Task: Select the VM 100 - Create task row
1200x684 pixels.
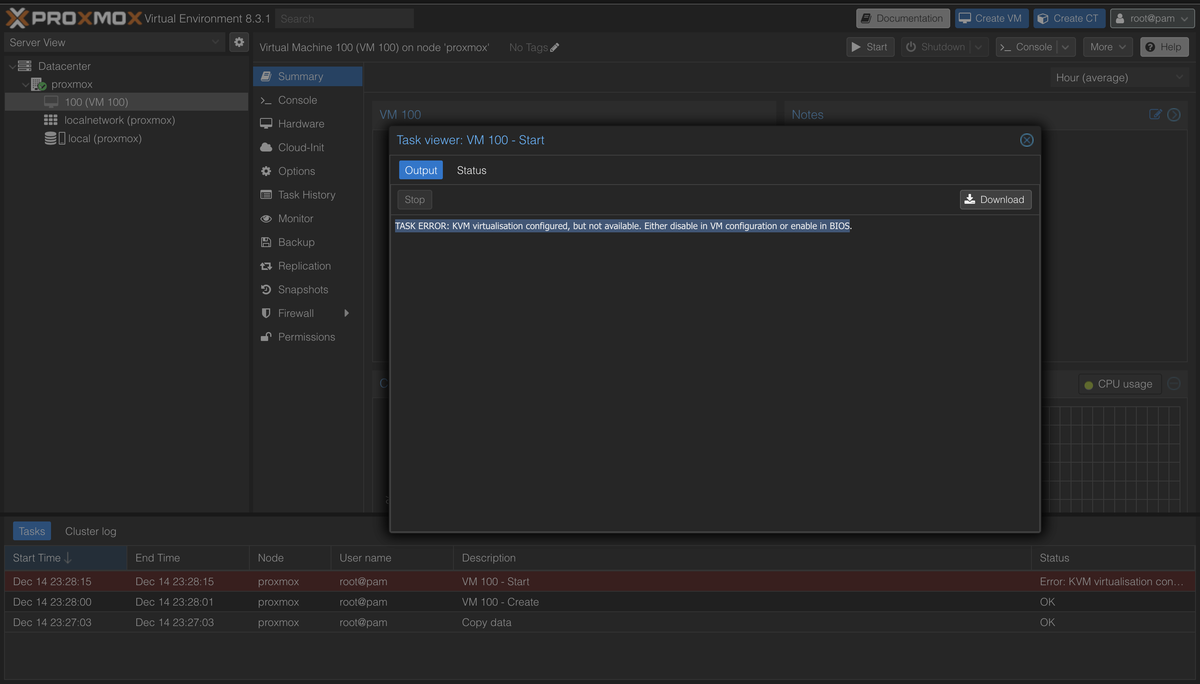Action: (600, 602)
